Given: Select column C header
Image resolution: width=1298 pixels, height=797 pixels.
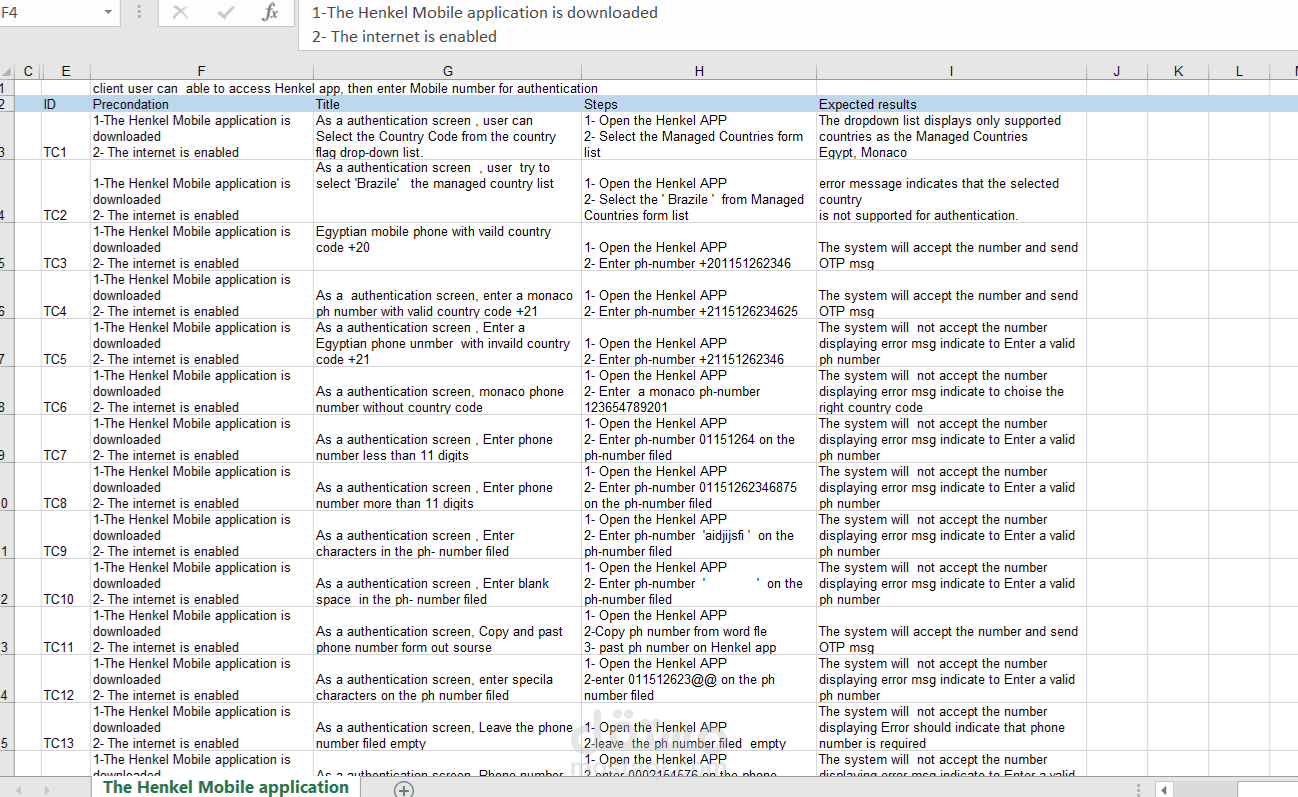Looking at the screenshot, I should 28,71.
